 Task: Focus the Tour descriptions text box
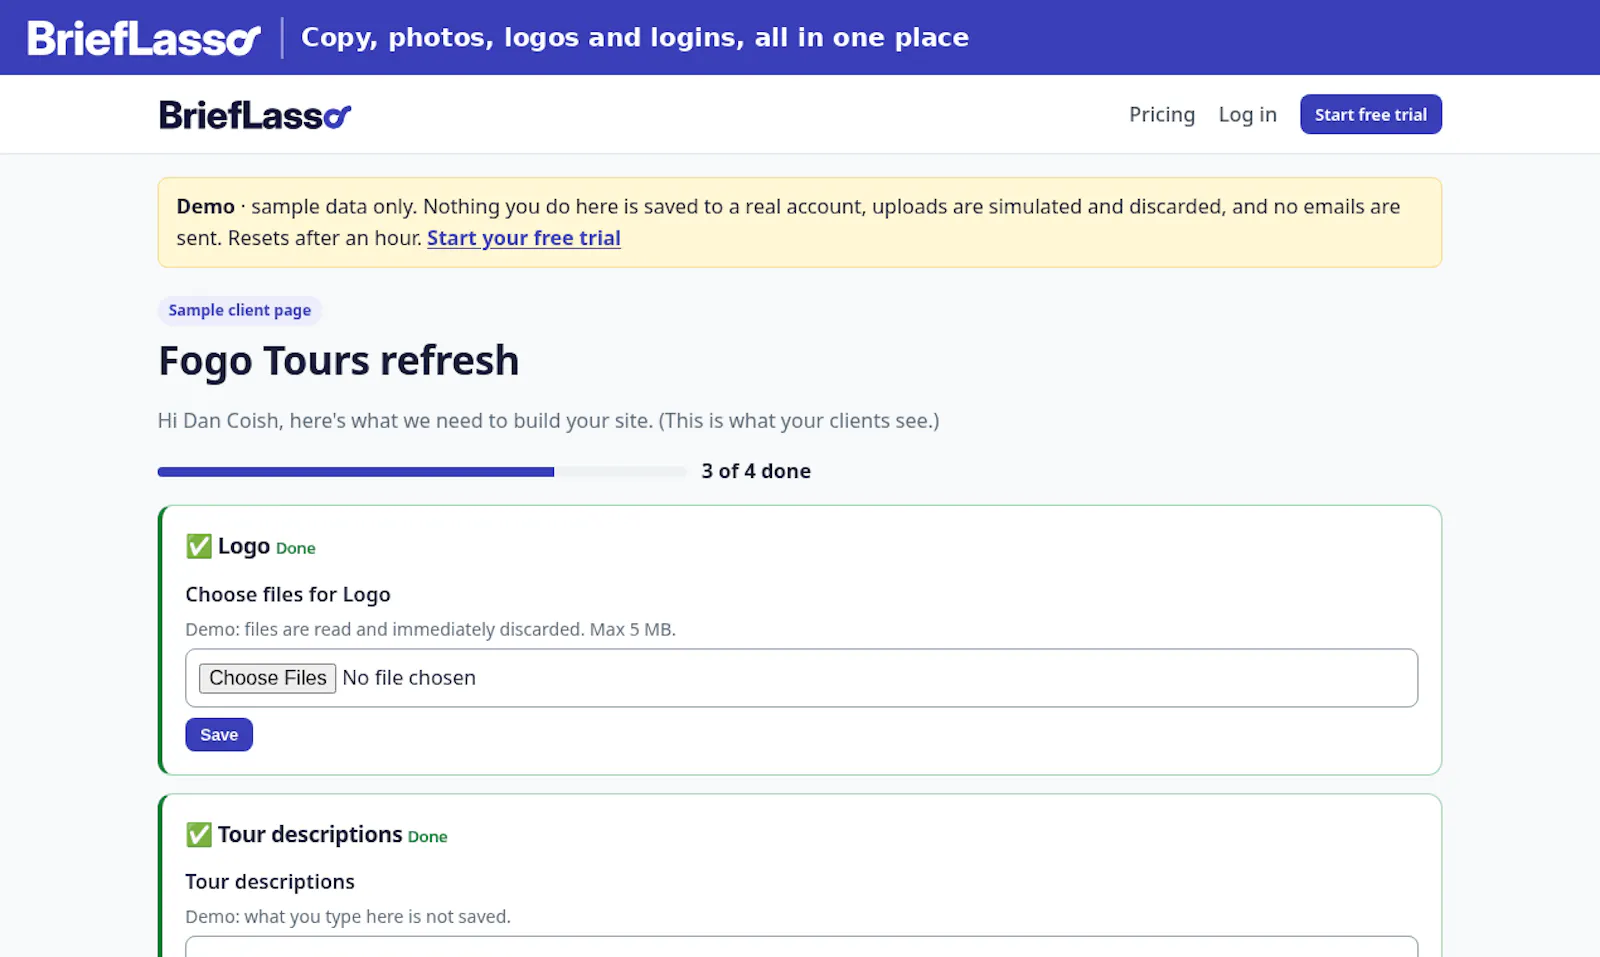[x=801, y=946]
